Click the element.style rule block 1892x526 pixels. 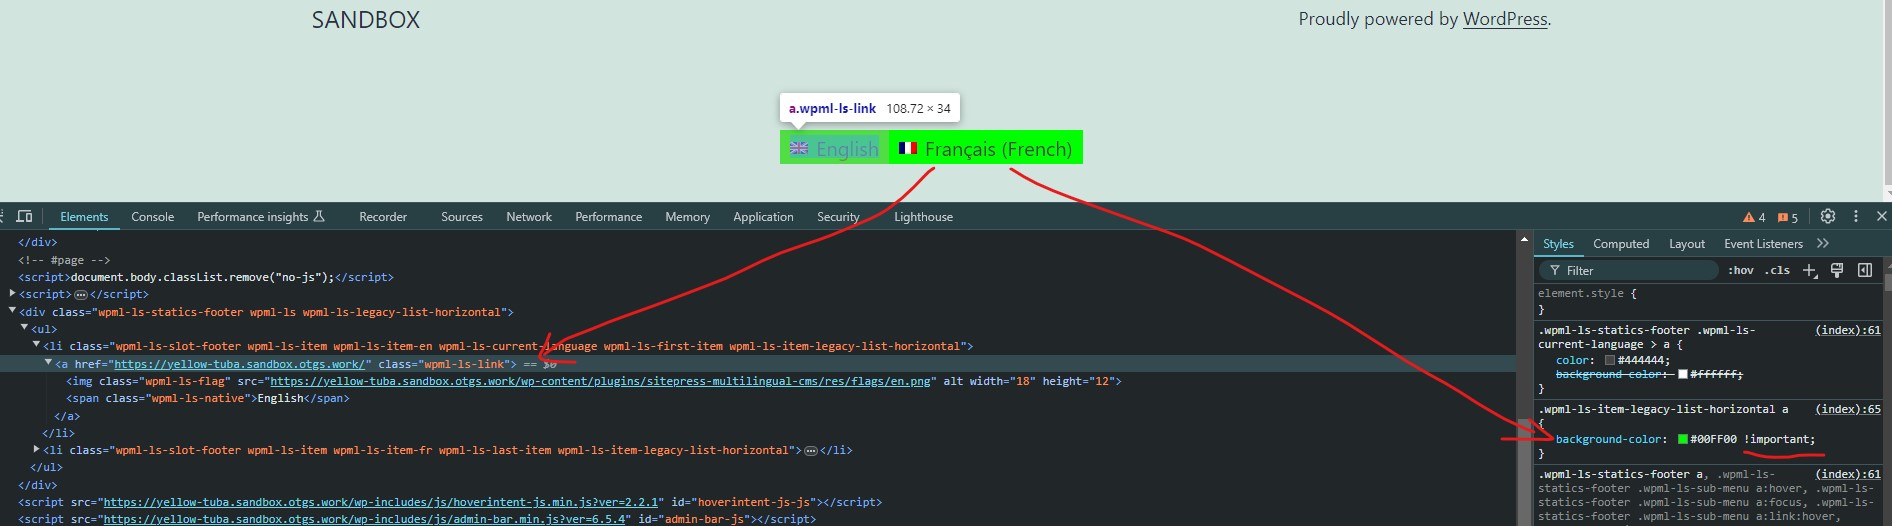(1709, 301)
